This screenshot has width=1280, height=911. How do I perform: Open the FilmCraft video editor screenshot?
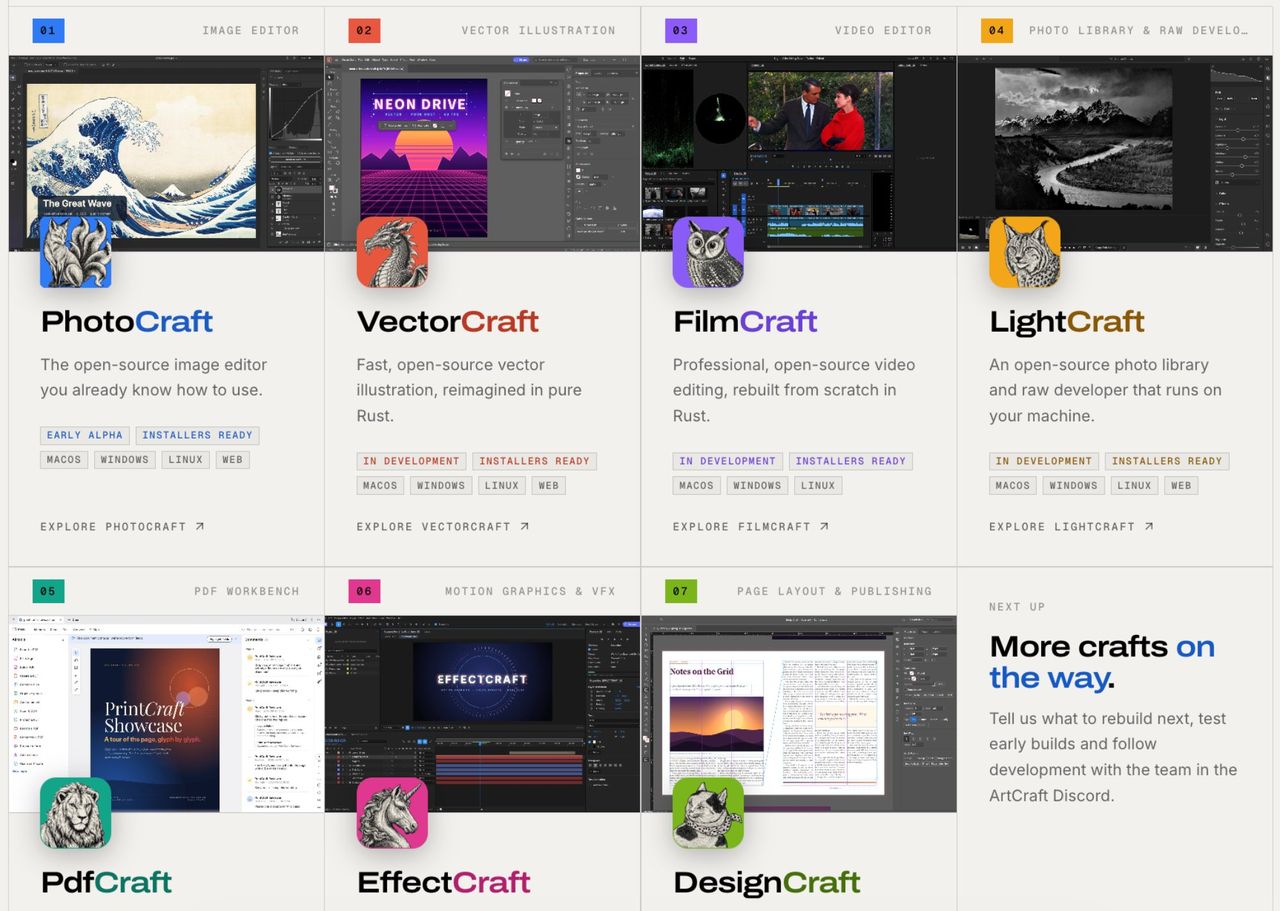[x=799, y=153]
